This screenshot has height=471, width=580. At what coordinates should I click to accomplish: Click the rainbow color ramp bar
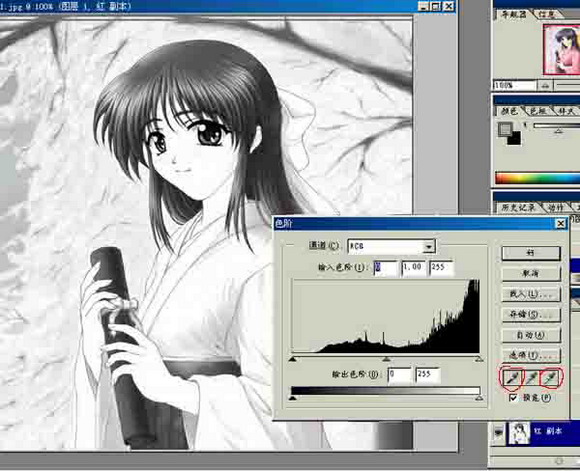(x=537, y=178)
